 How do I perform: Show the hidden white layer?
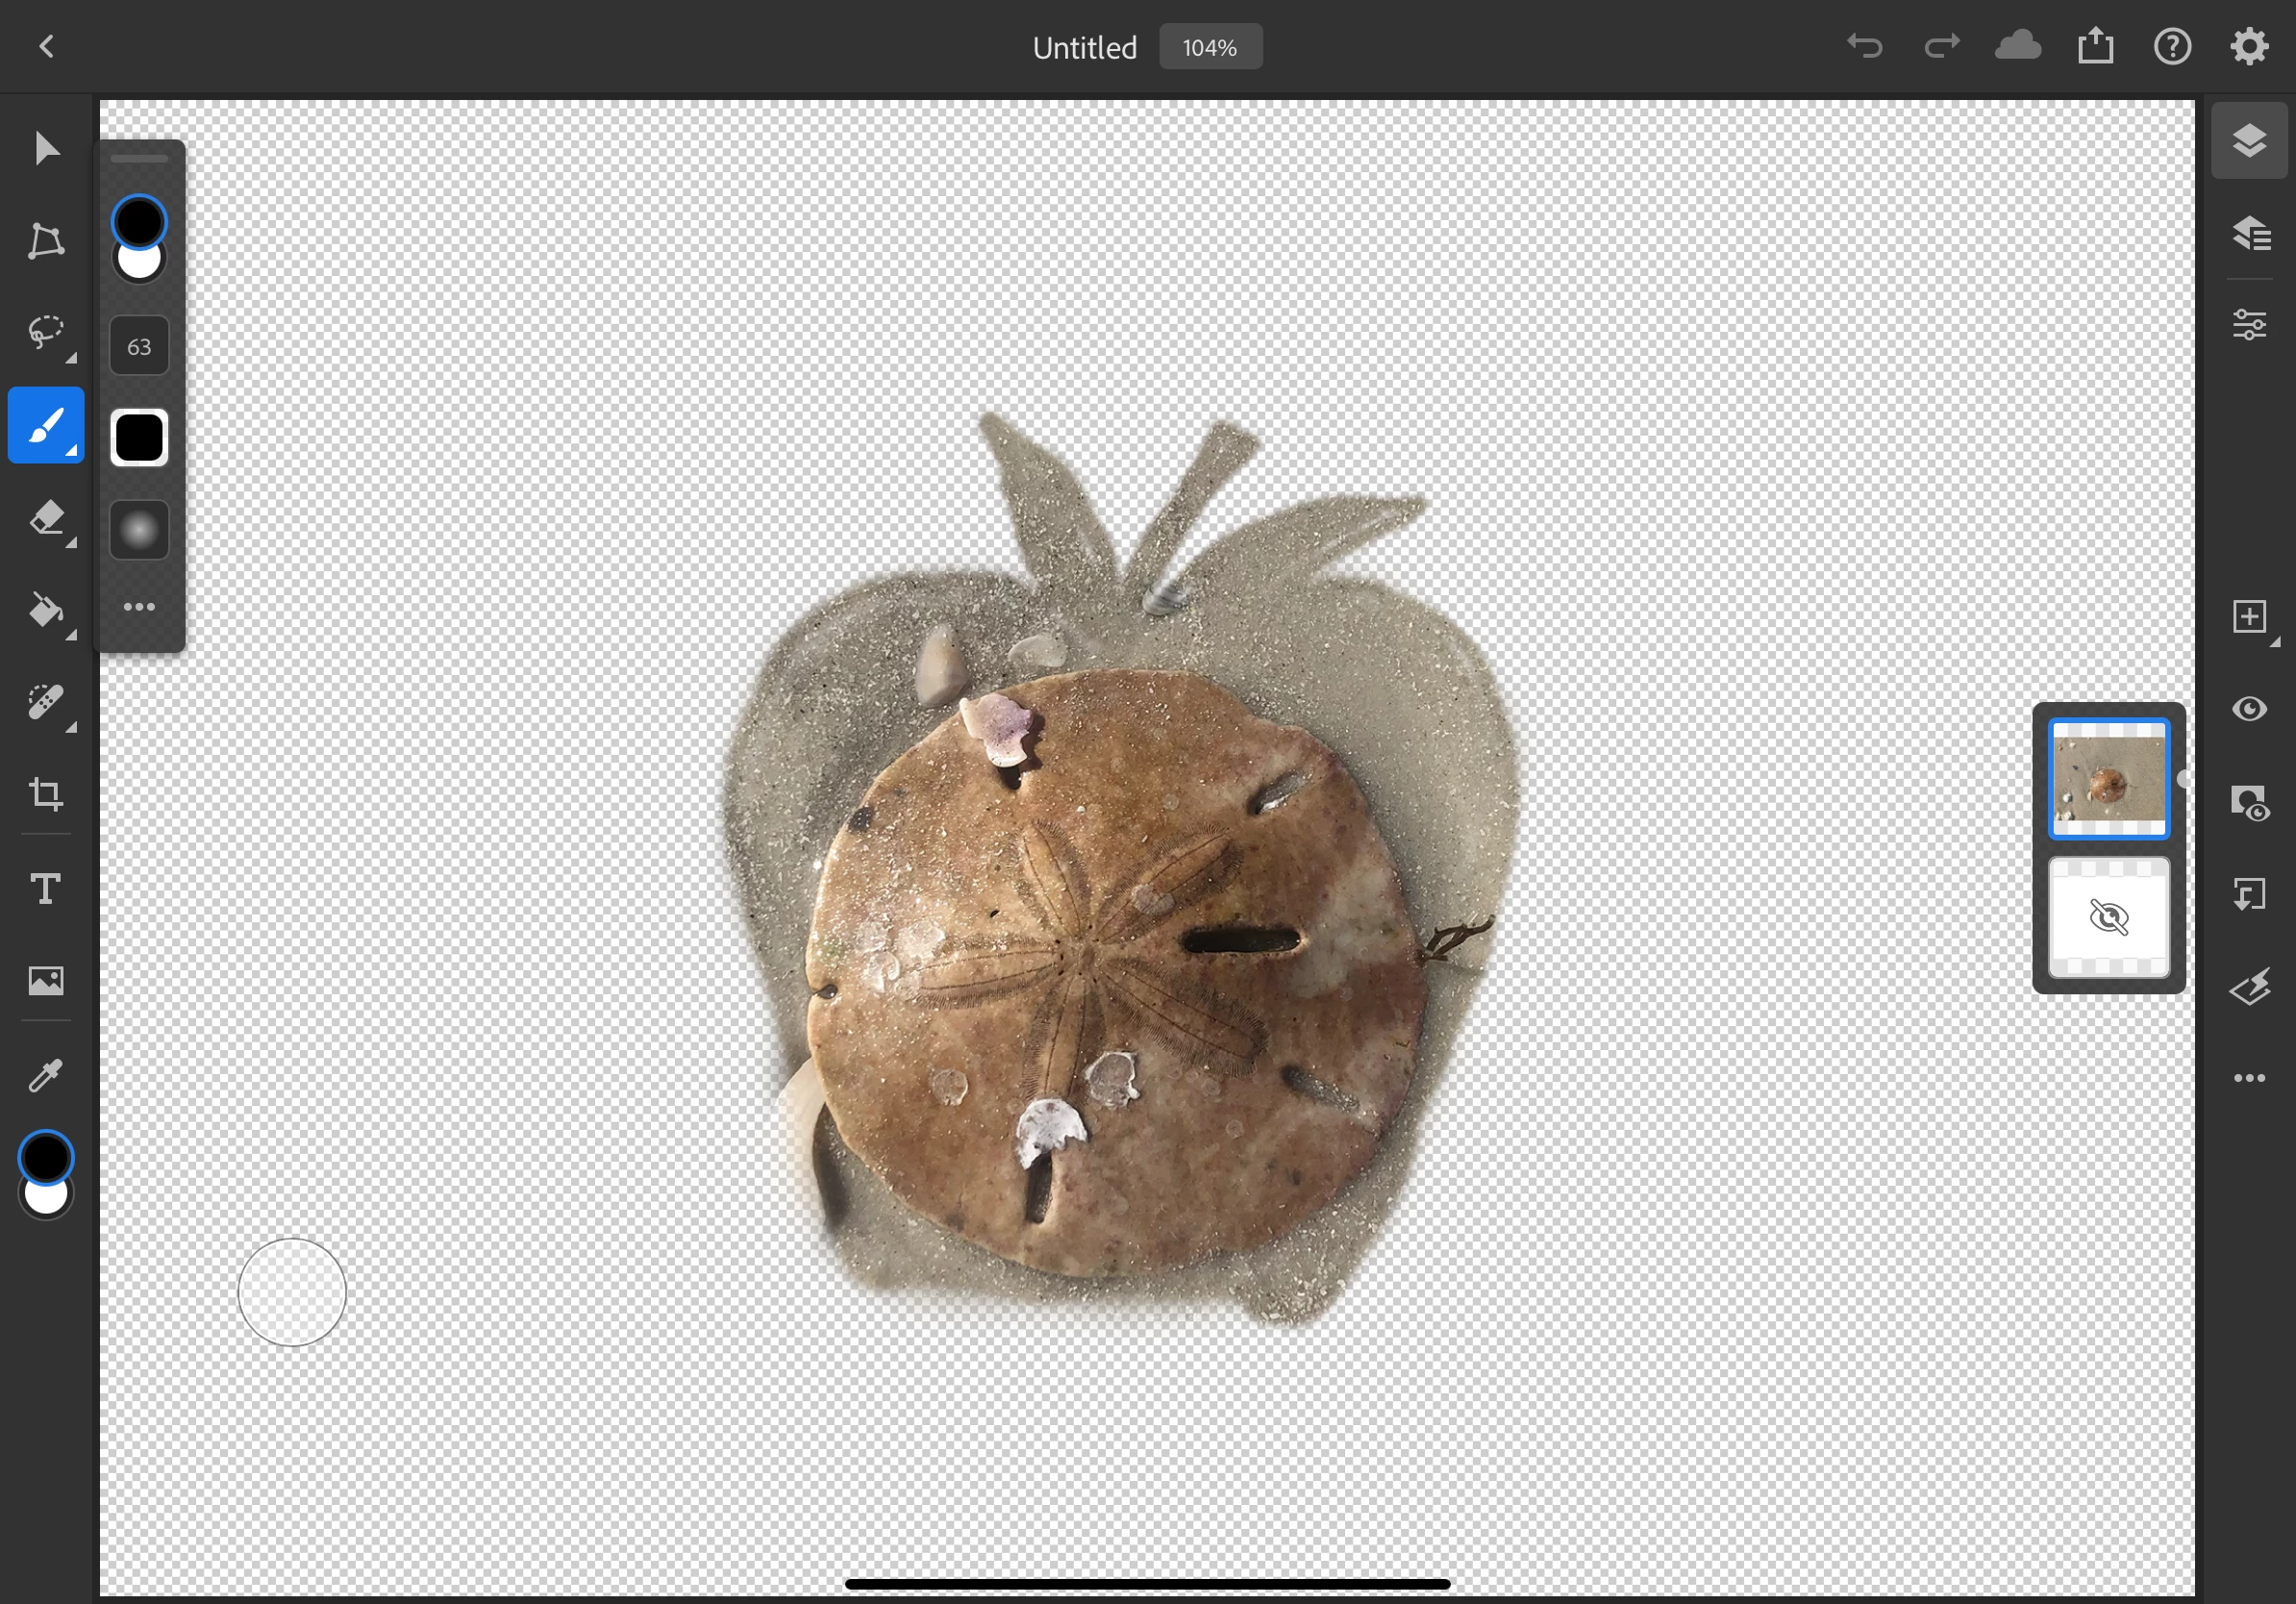point(2108,917)
